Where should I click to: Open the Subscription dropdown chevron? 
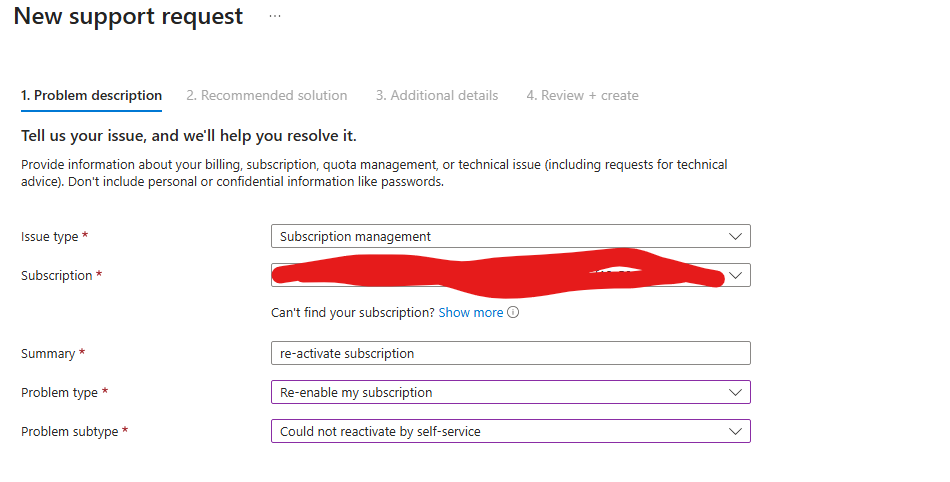click(x=735, y=276)
